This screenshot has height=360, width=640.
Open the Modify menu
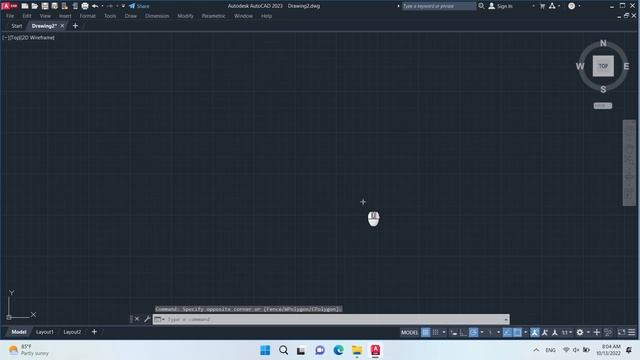pos(185,16)
